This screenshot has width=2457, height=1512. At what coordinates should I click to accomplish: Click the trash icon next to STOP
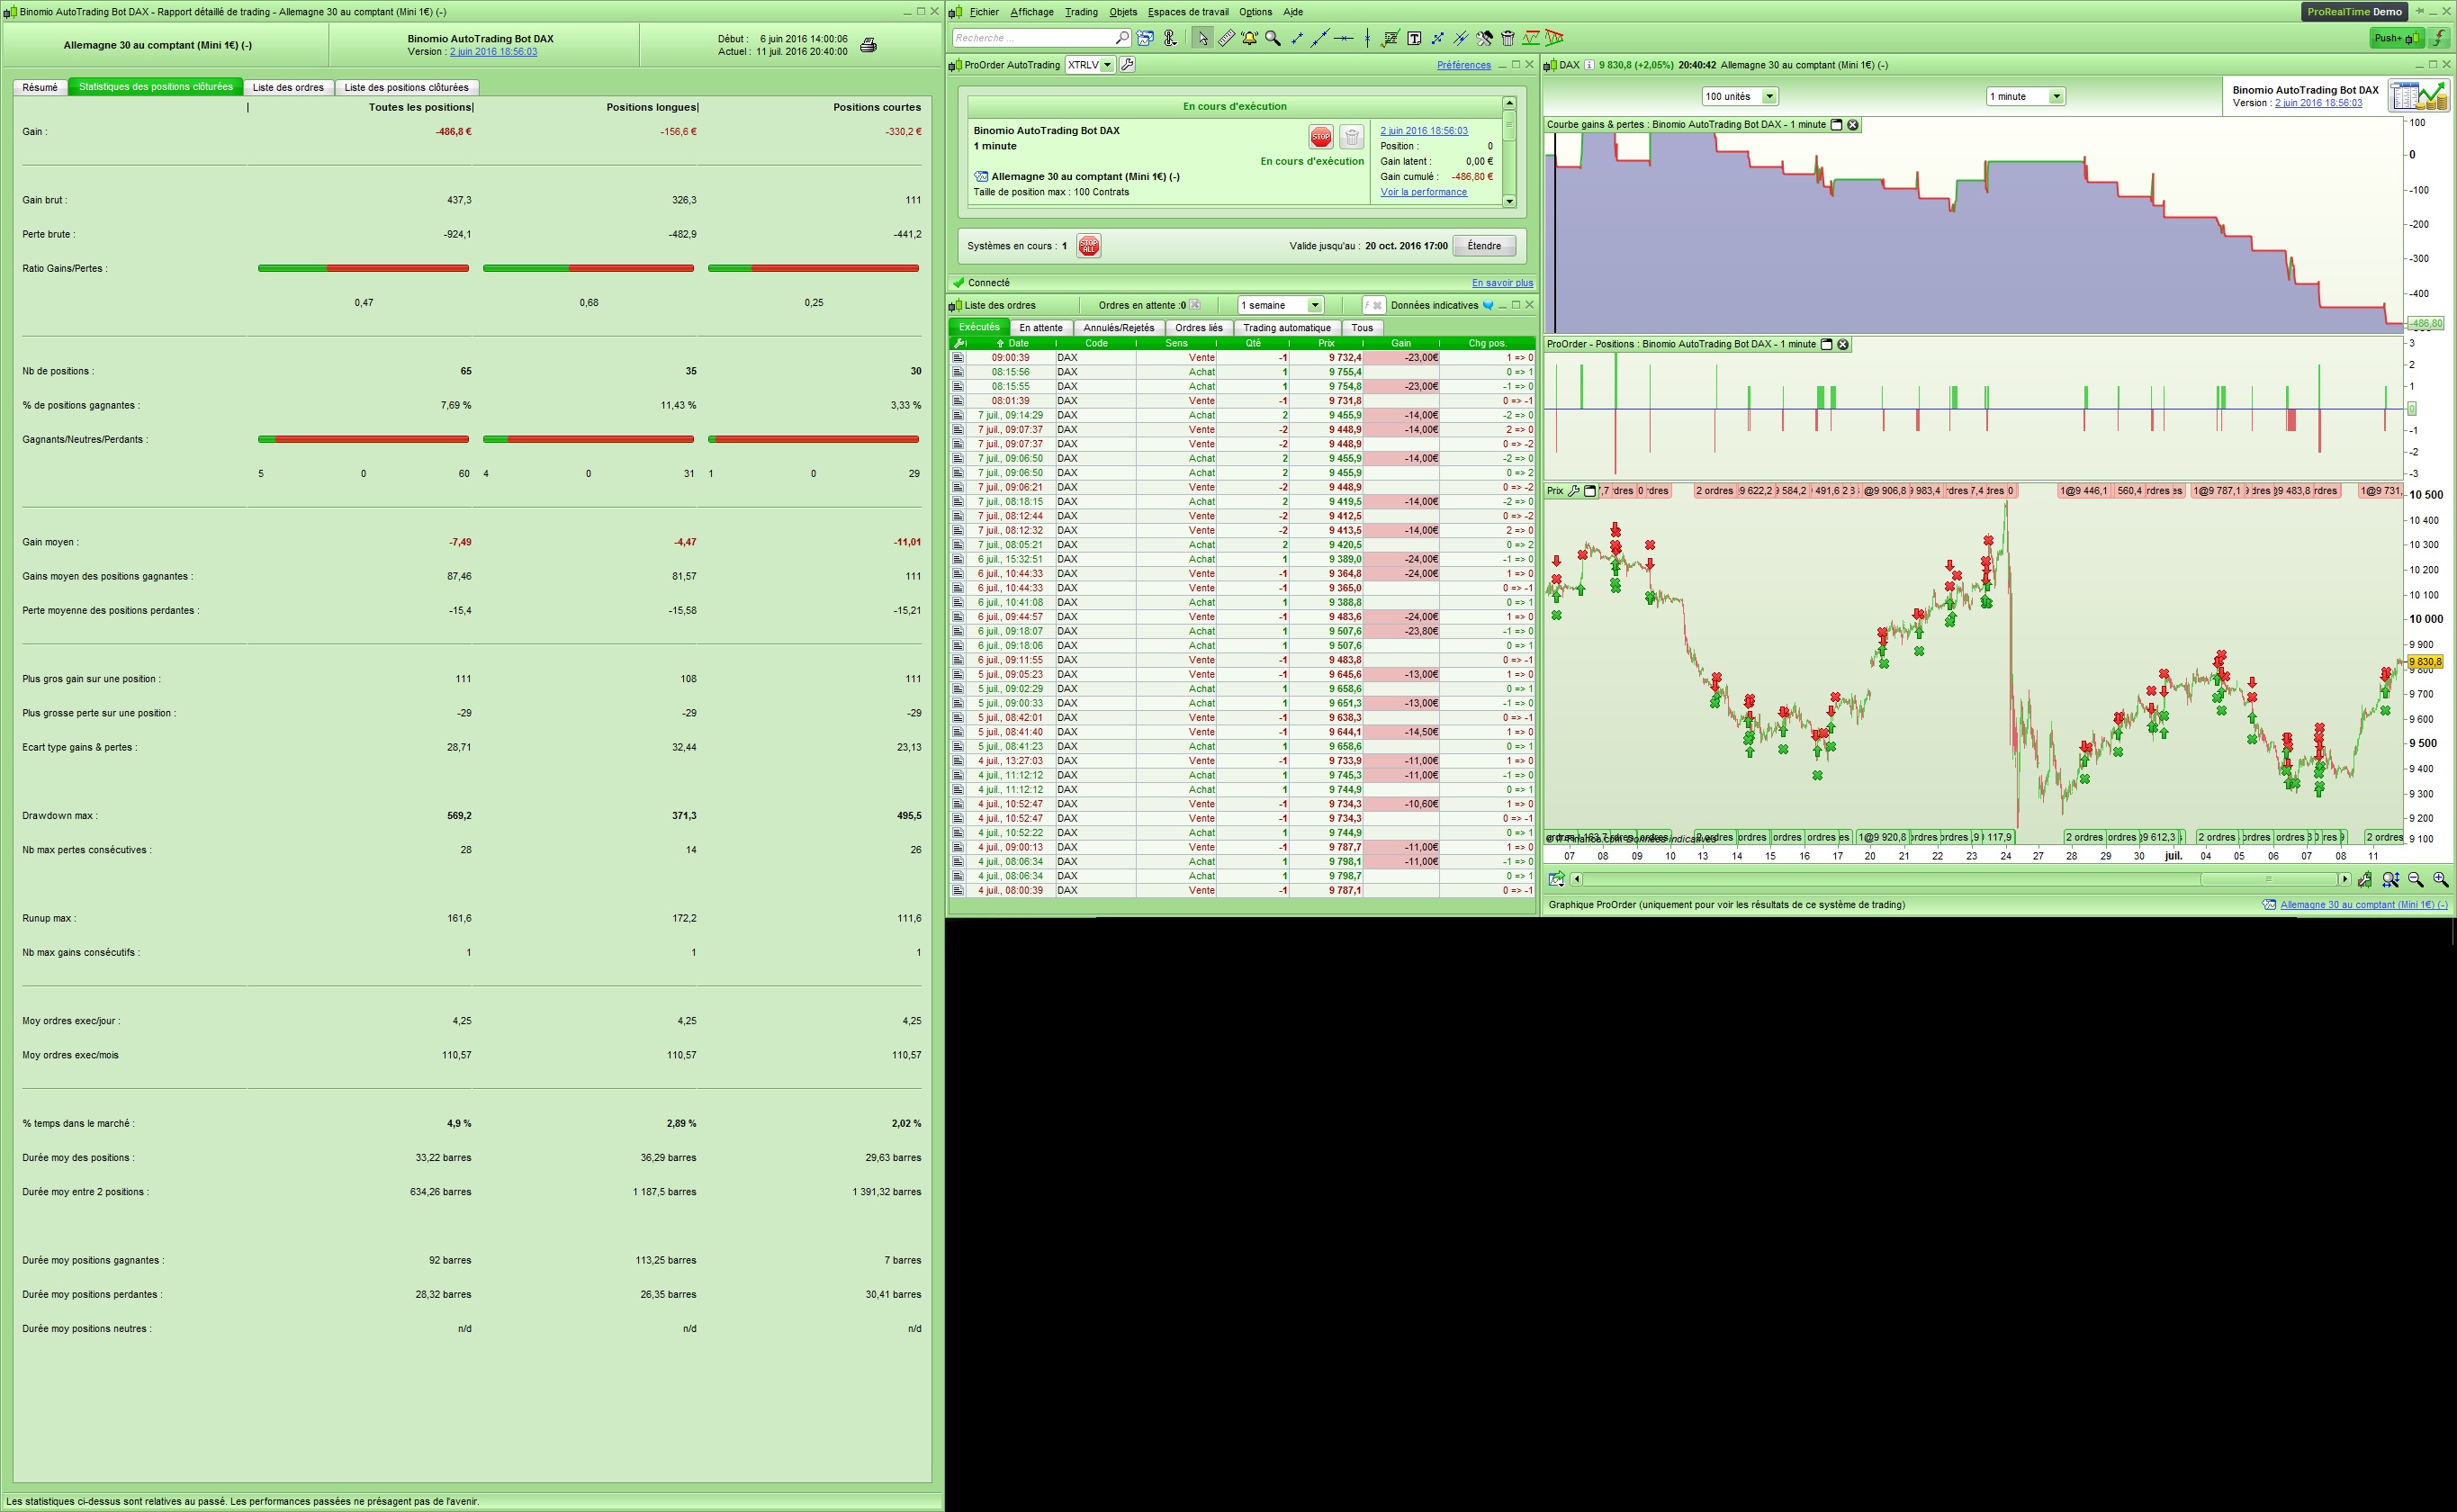tap(1351, 137)
